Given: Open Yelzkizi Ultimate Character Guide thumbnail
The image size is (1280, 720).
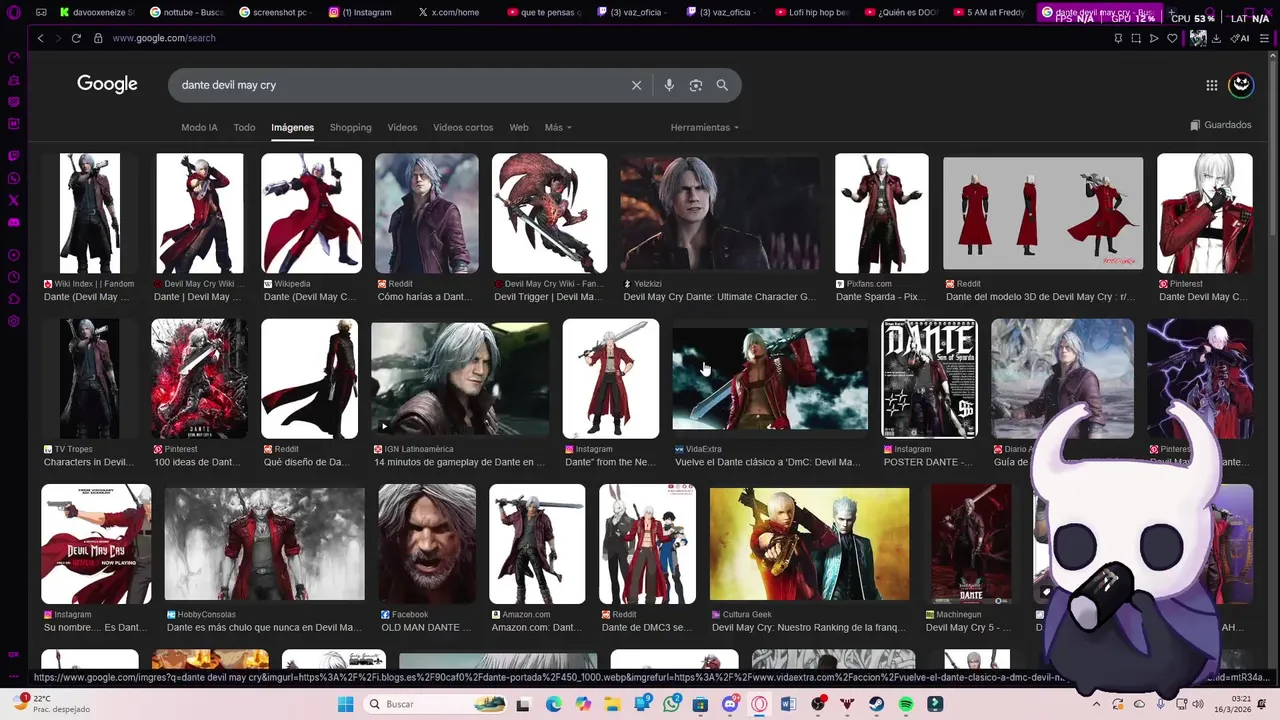Looking at the screenshot, I should click(720, 213).
